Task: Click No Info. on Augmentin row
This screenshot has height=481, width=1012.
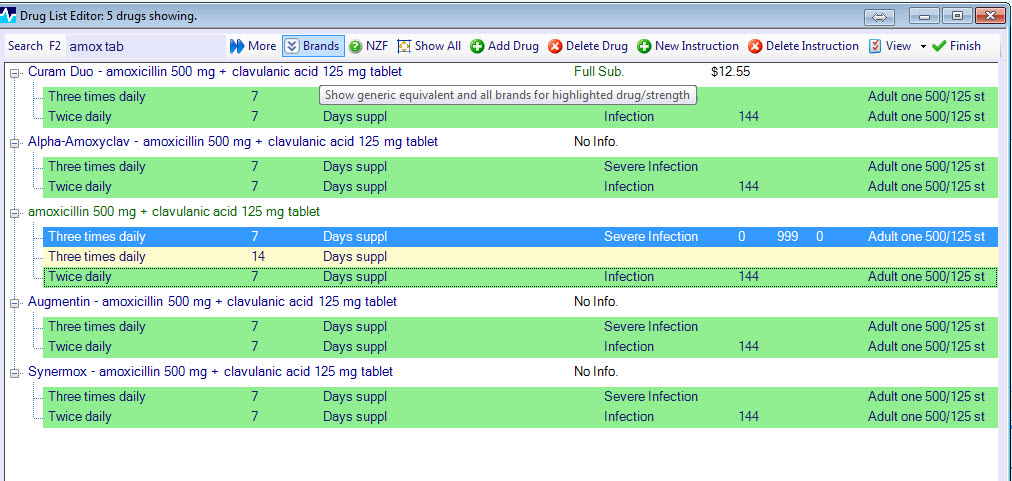Action: point(596,302)
